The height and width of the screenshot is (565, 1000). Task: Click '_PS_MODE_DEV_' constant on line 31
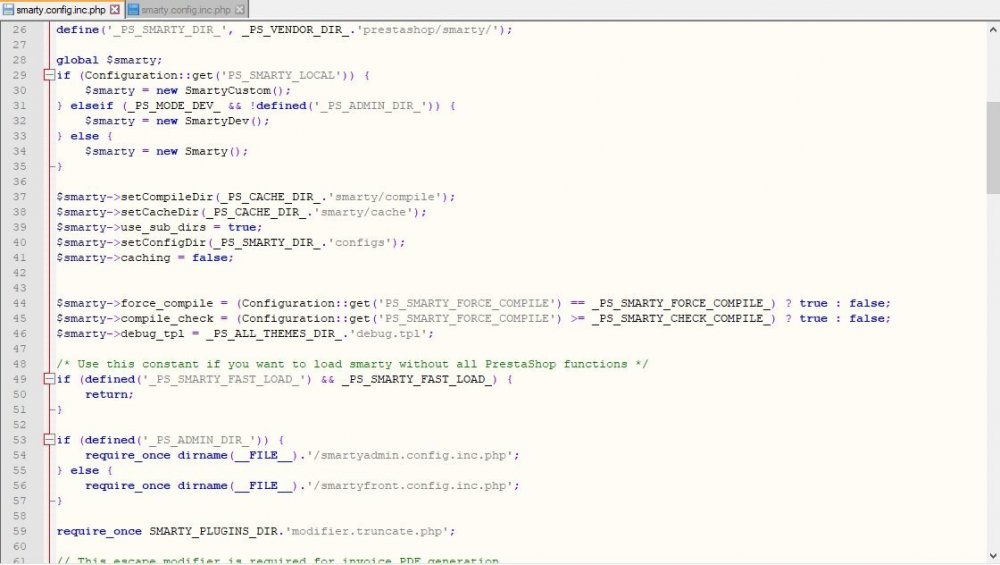[174, 106]
